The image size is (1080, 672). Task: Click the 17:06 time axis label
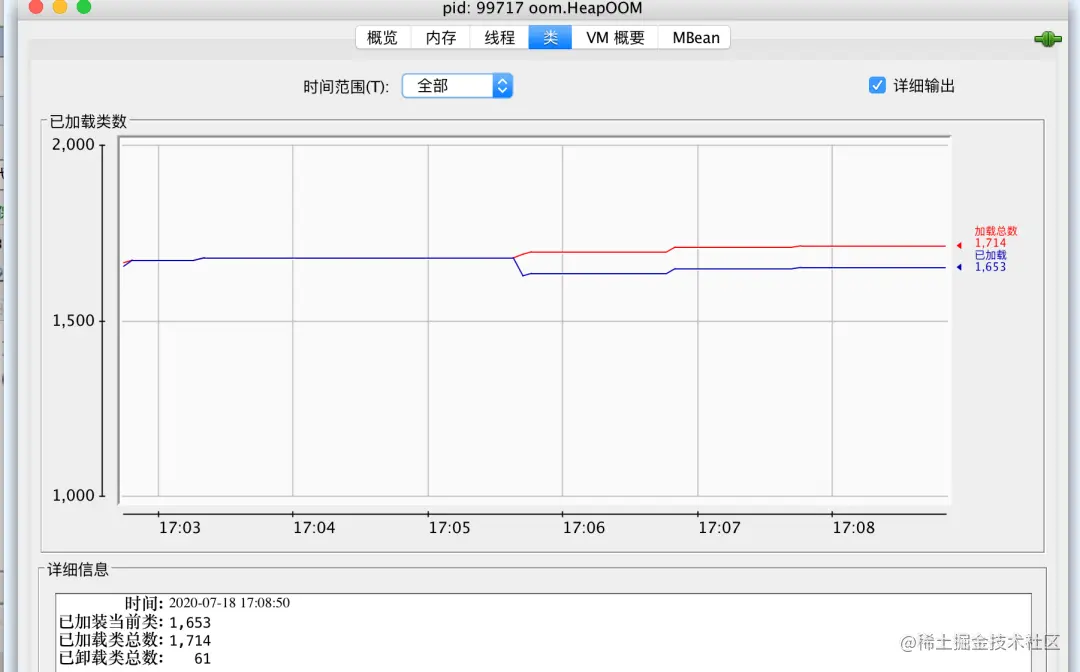(583, 528)
